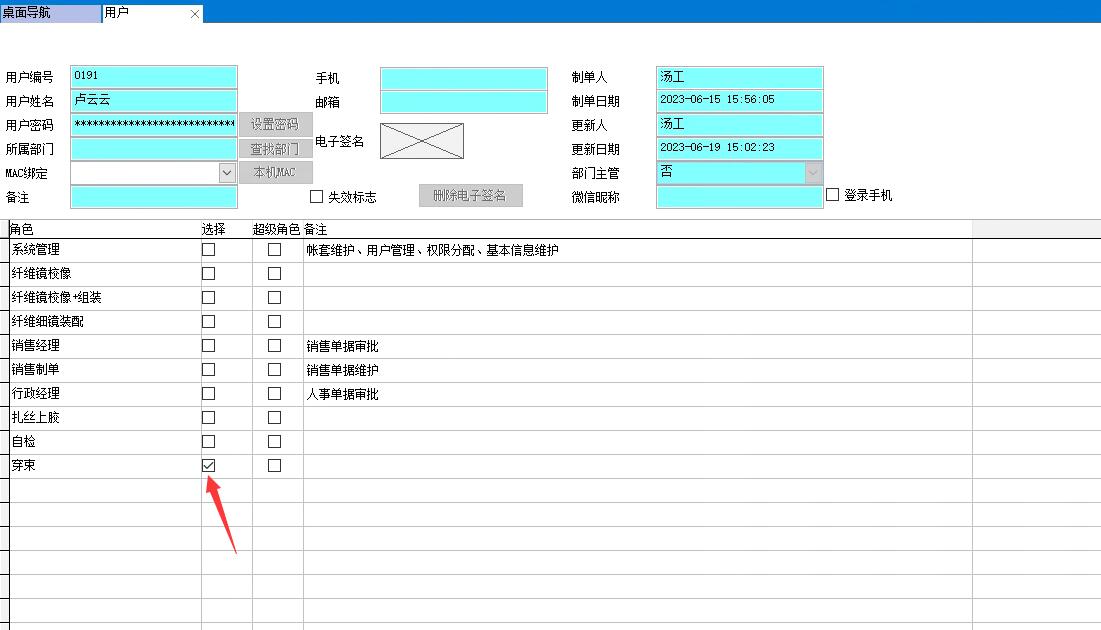Enable the 登录手机 checkbox

[832, 195]
